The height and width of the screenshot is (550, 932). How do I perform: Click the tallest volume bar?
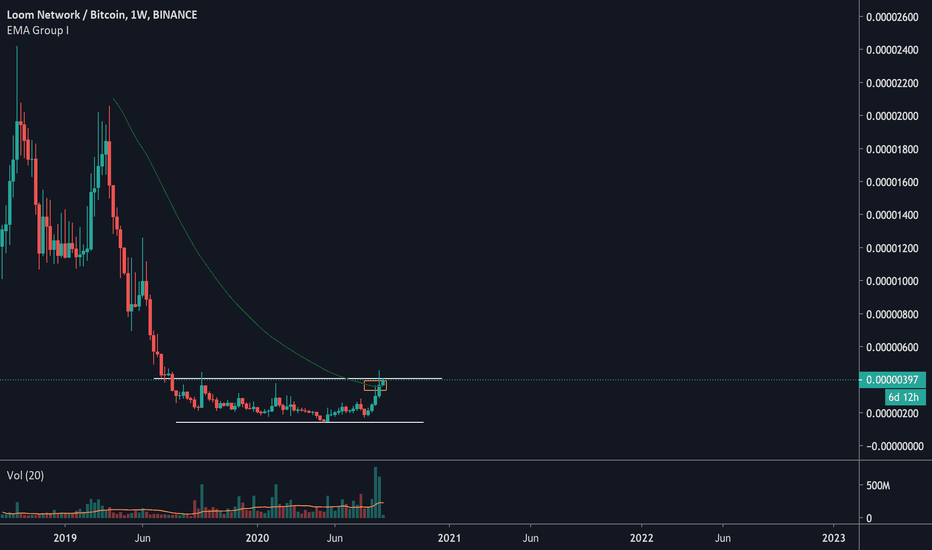coord(375,492)
